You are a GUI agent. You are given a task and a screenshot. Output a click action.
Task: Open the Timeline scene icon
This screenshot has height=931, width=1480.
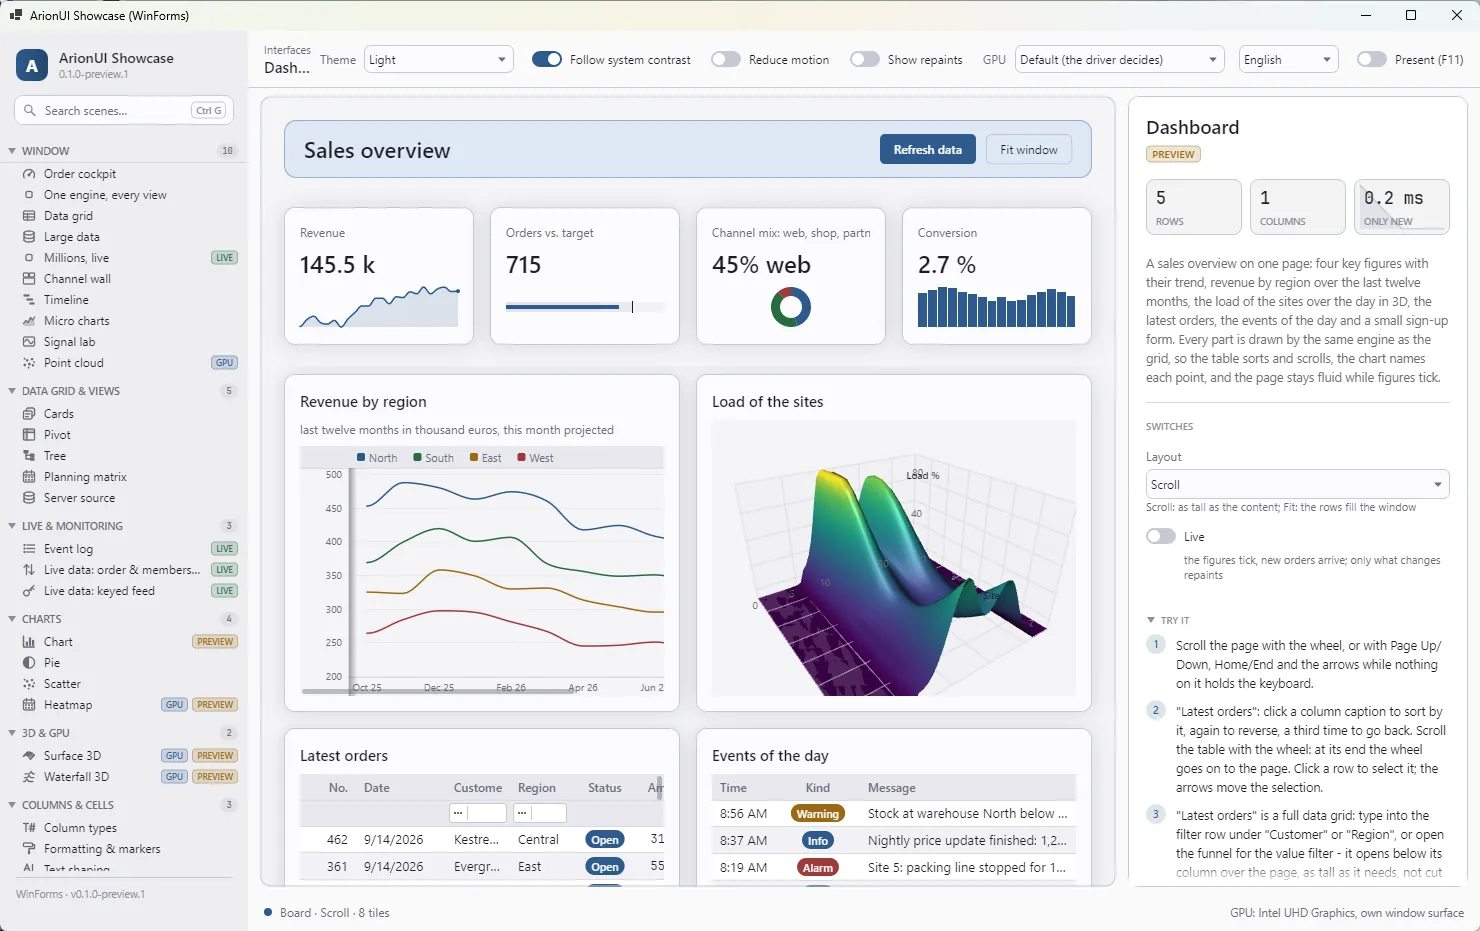click(x=29, y=300)
